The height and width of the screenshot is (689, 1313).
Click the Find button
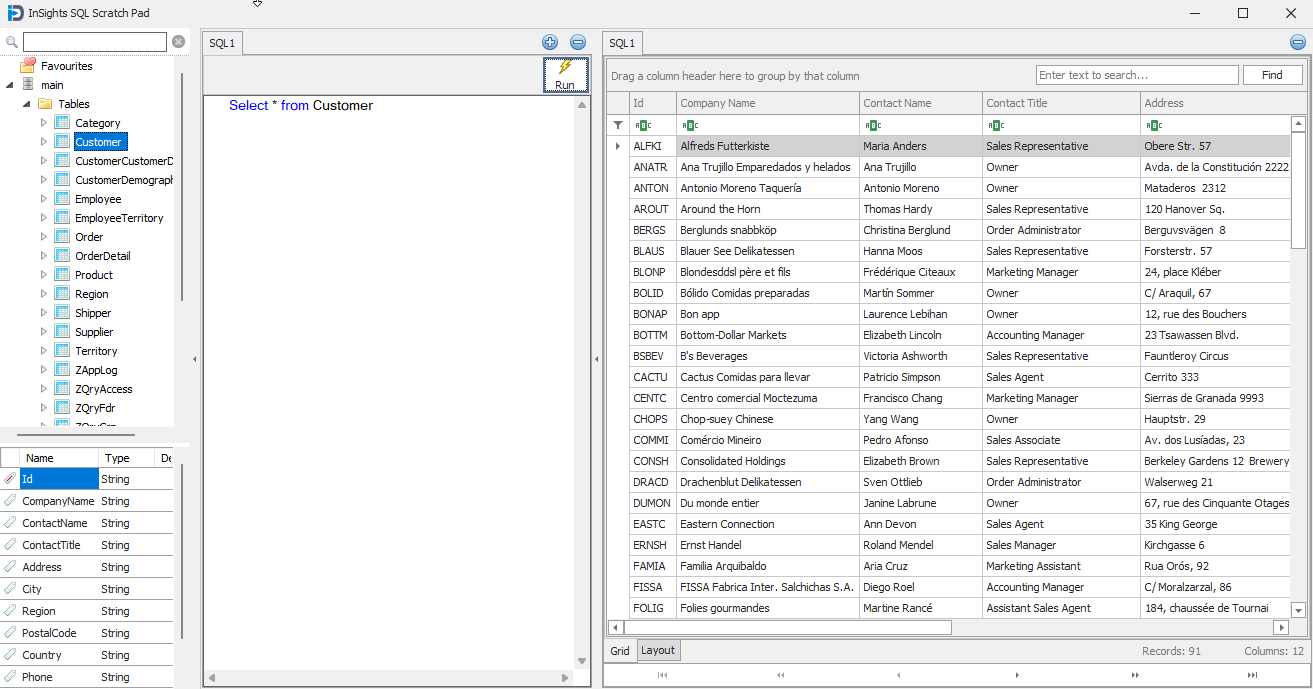pyautogui.click(x=1272, y=75)
